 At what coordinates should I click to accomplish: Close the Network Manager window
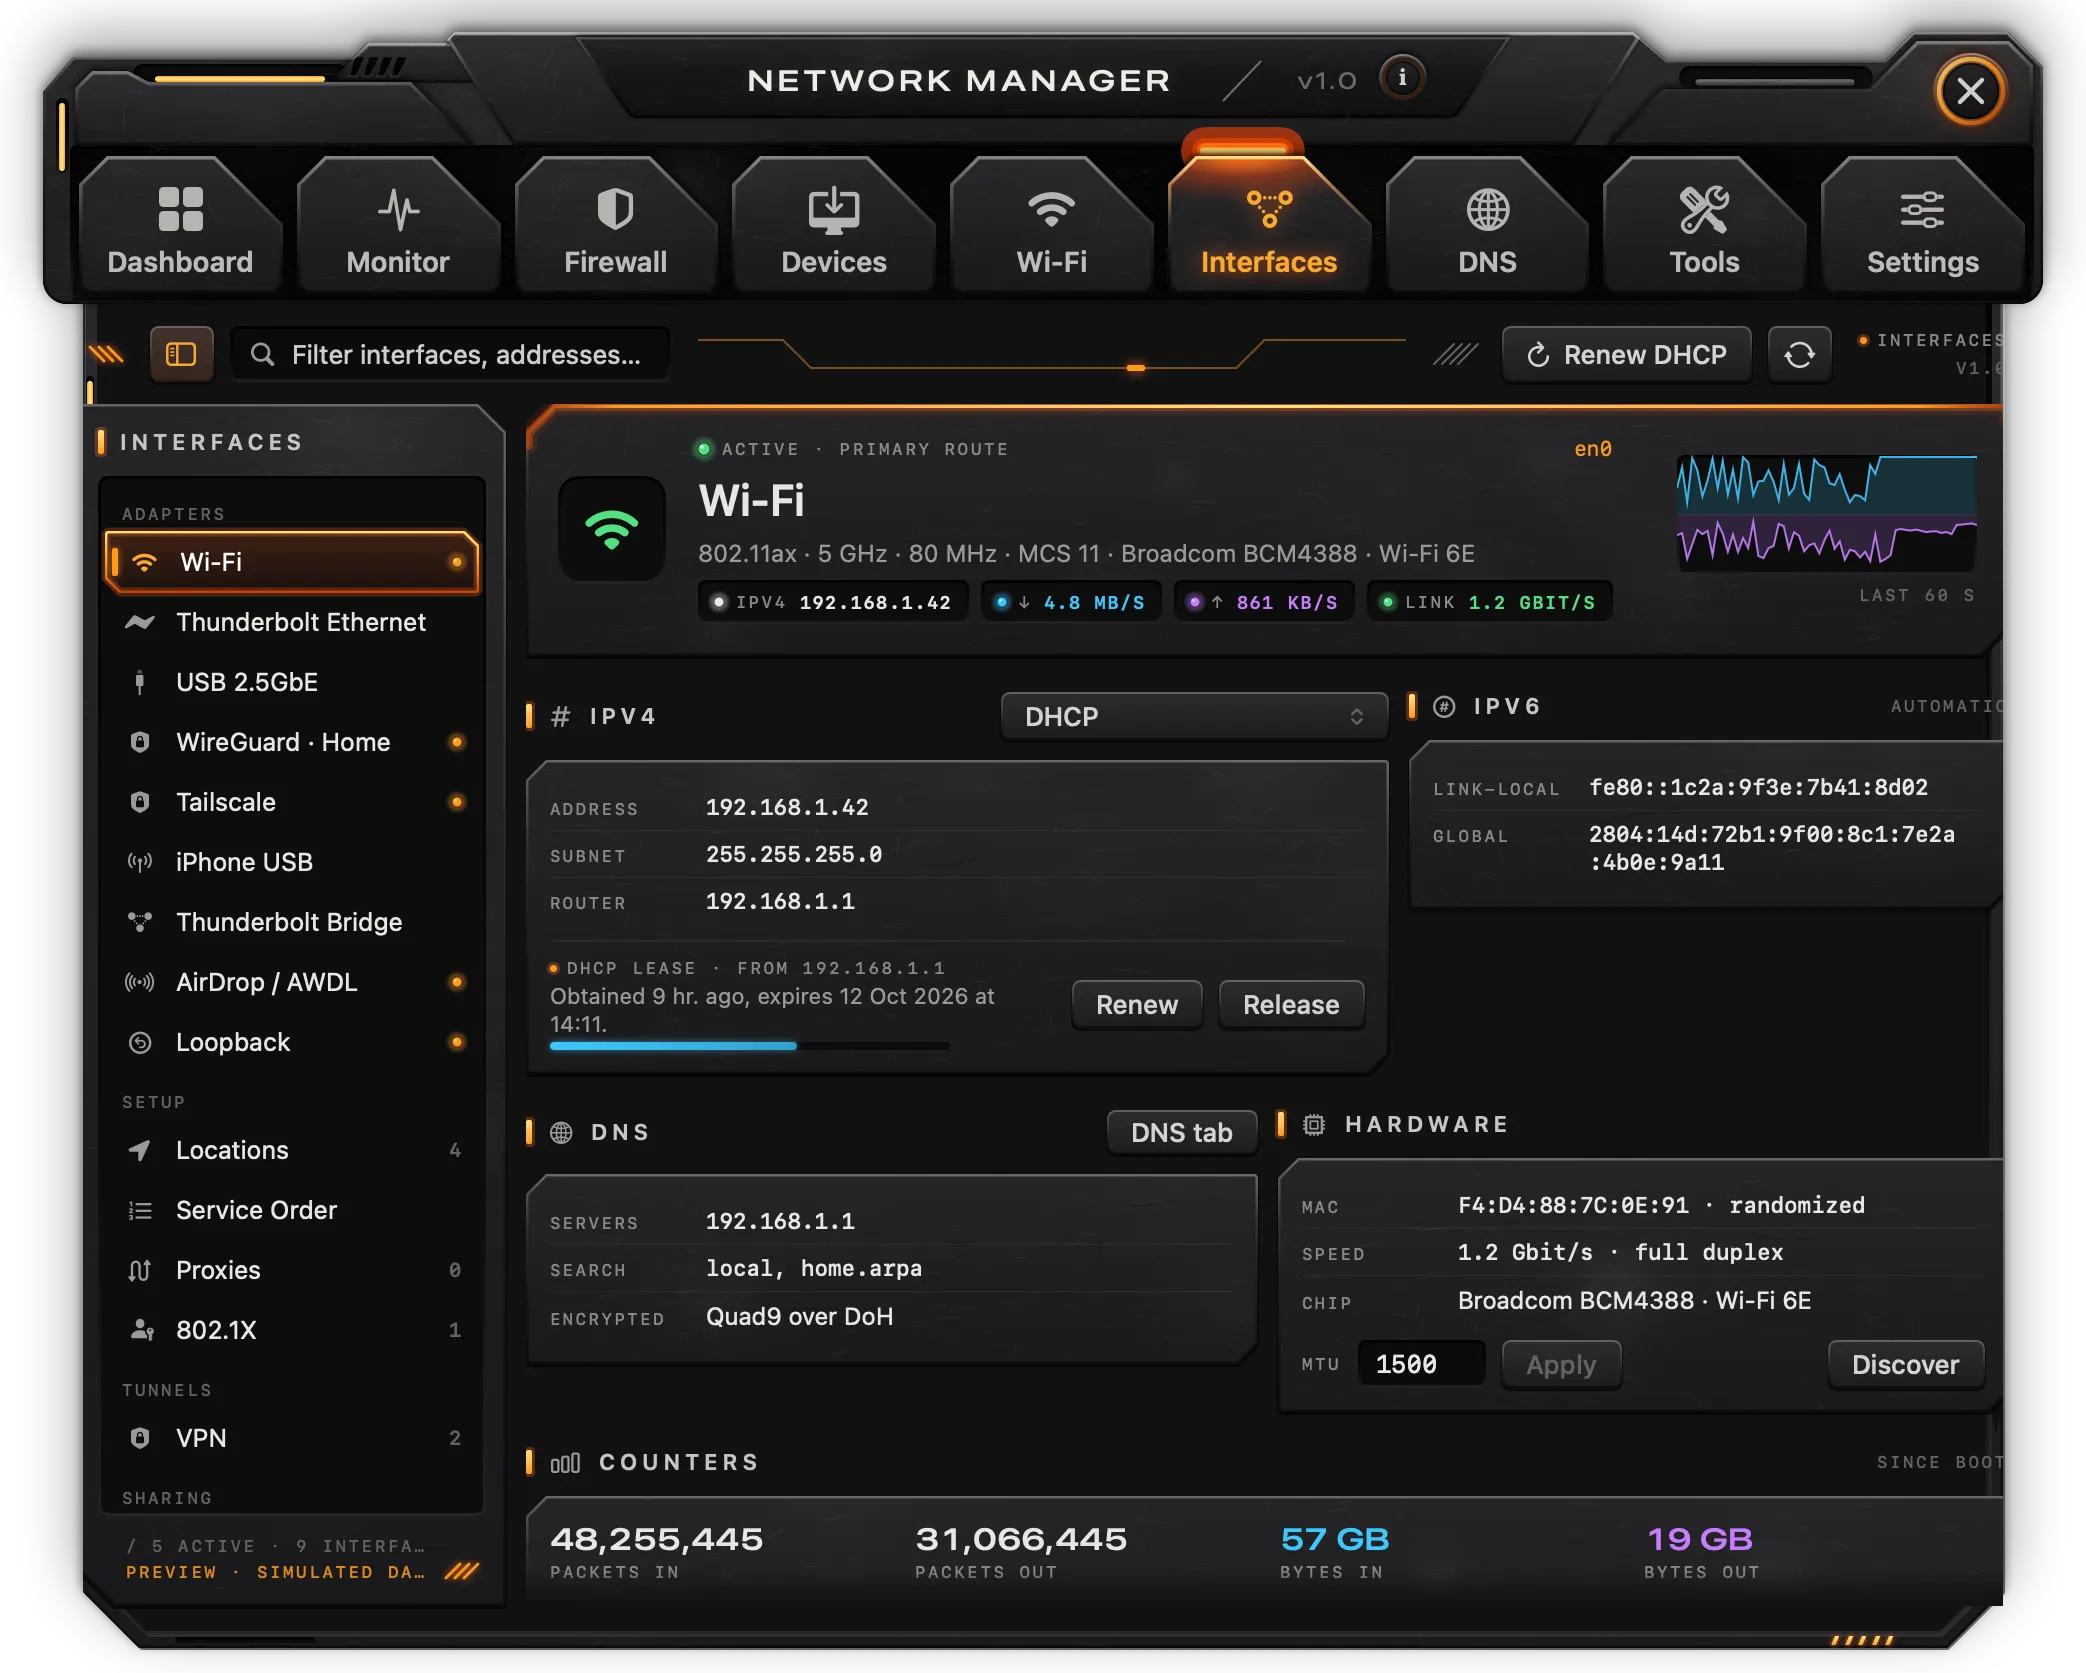pos(1971,91)
